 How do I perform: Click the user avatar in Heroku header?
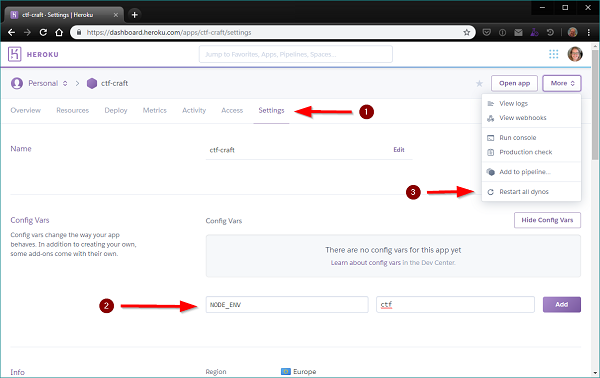575,54
